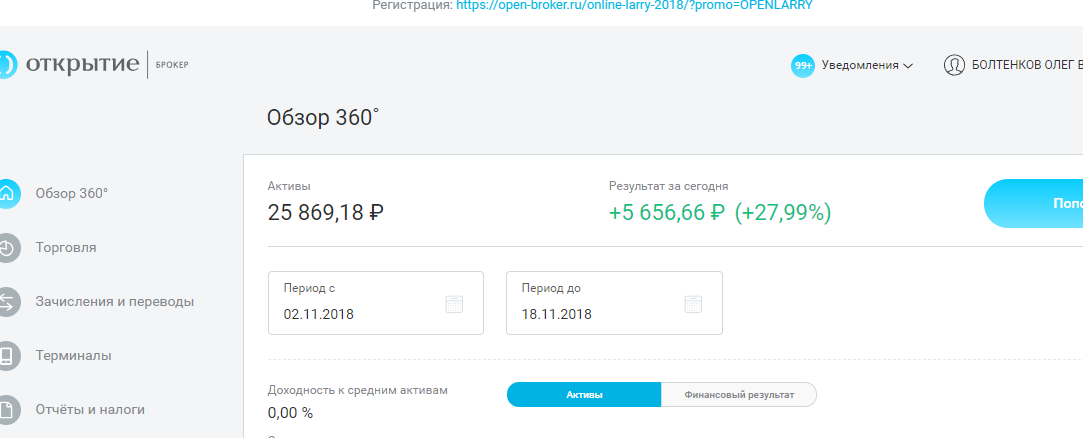Click the Отчёты и налоги document icon
Viewport: 1083px width, 438px height.
point(8,409)
